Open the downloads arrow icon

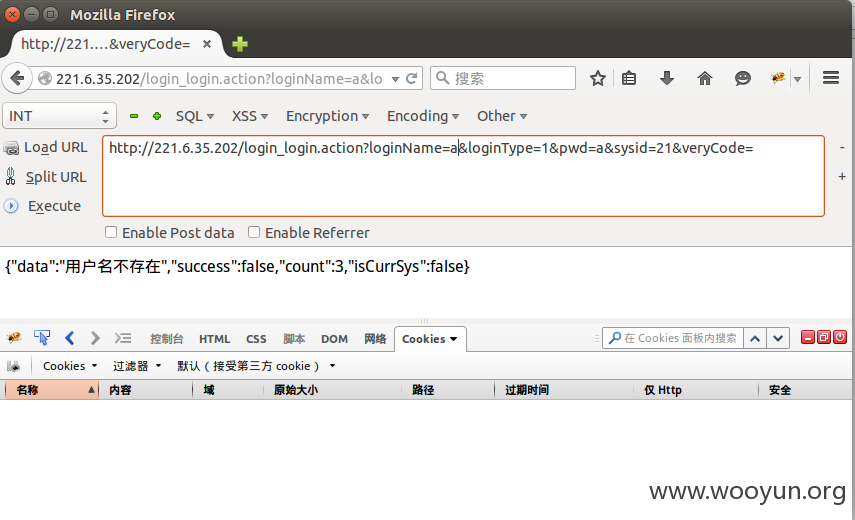(666, 78)
